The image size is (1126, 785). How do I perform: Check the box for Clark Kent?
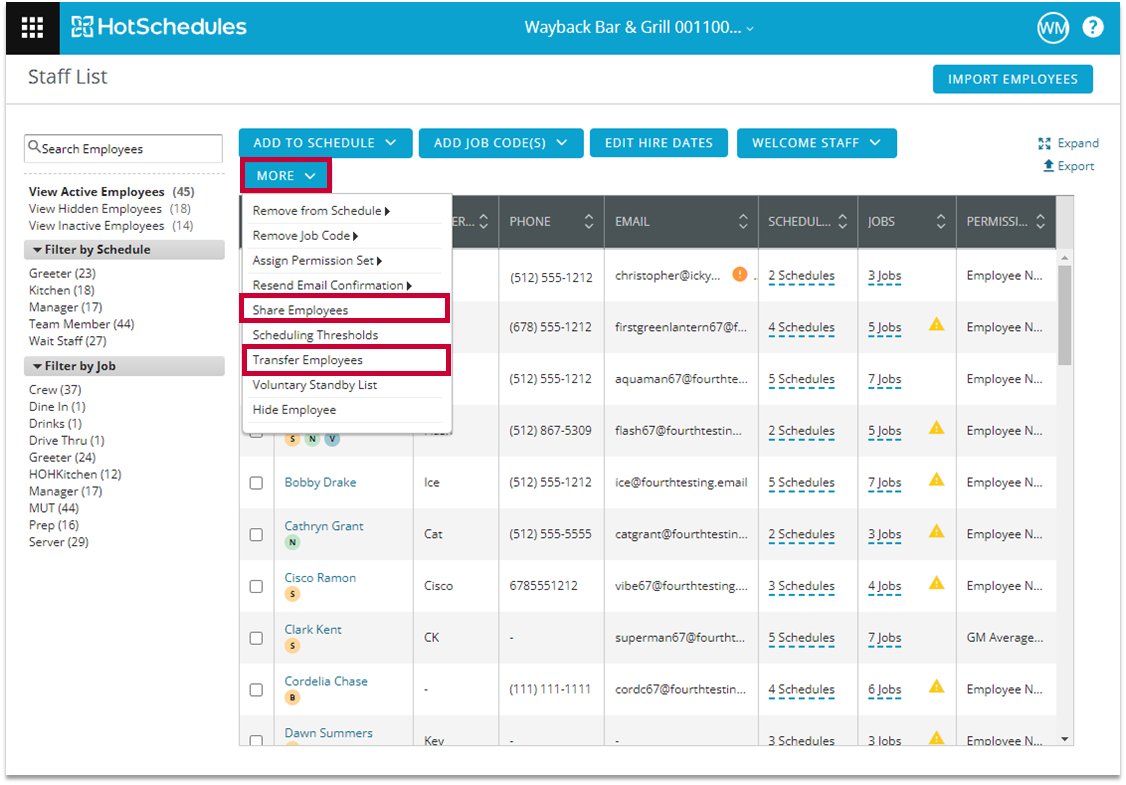(256, 638)
